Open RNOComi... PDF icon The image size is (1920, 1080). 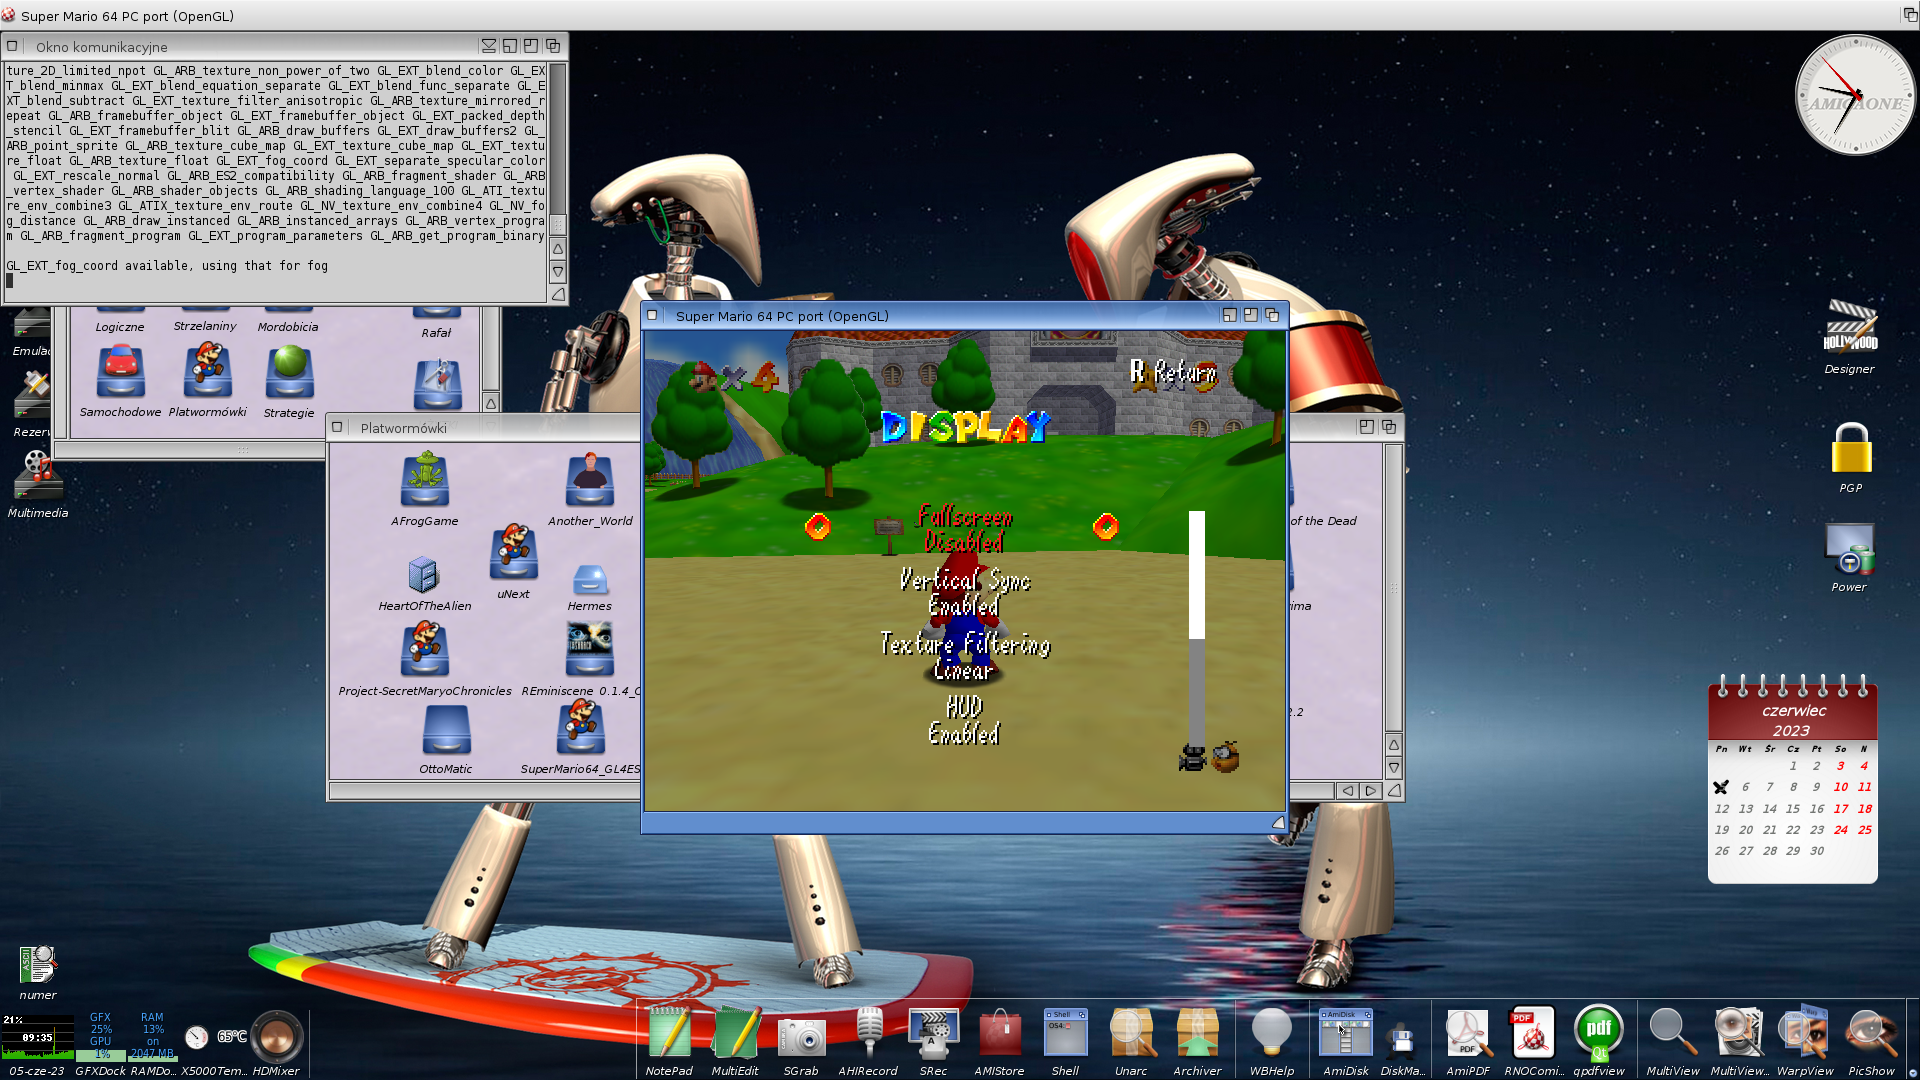(1533, 1033)
